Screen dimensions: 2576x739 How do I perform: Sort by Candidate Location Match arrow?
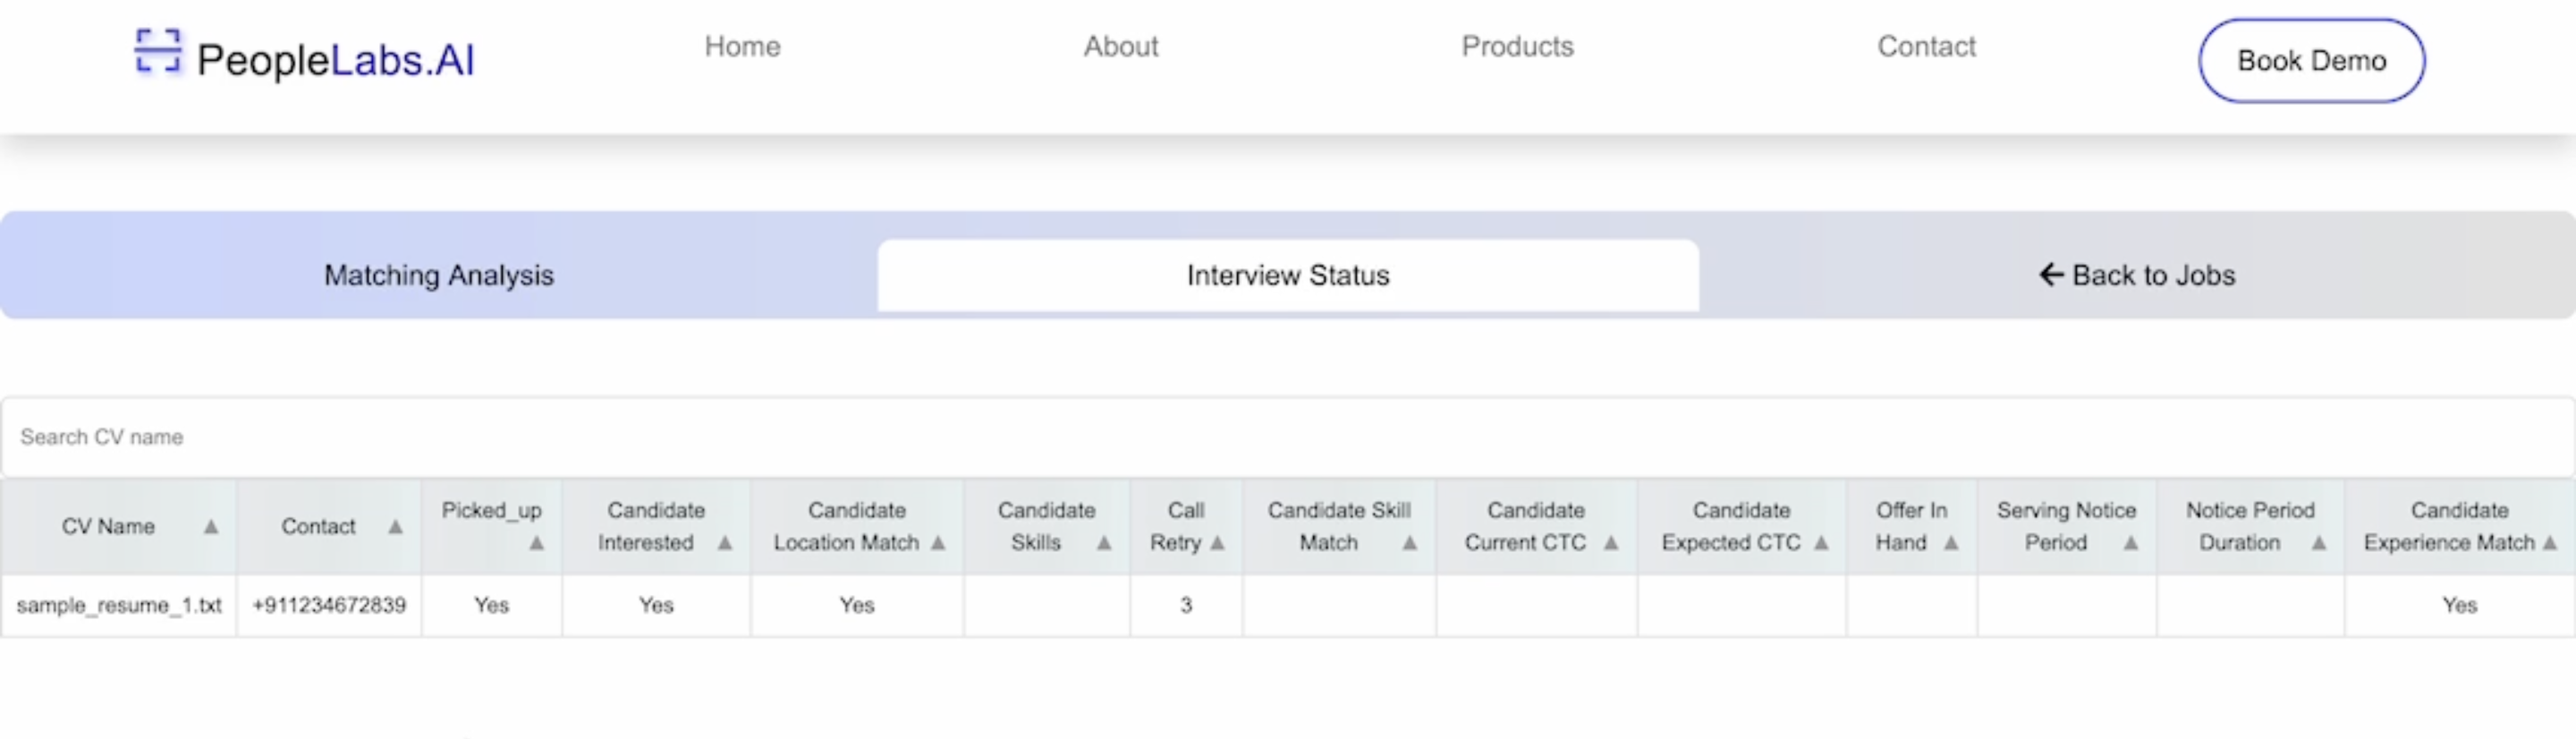(x=938, y=543)
